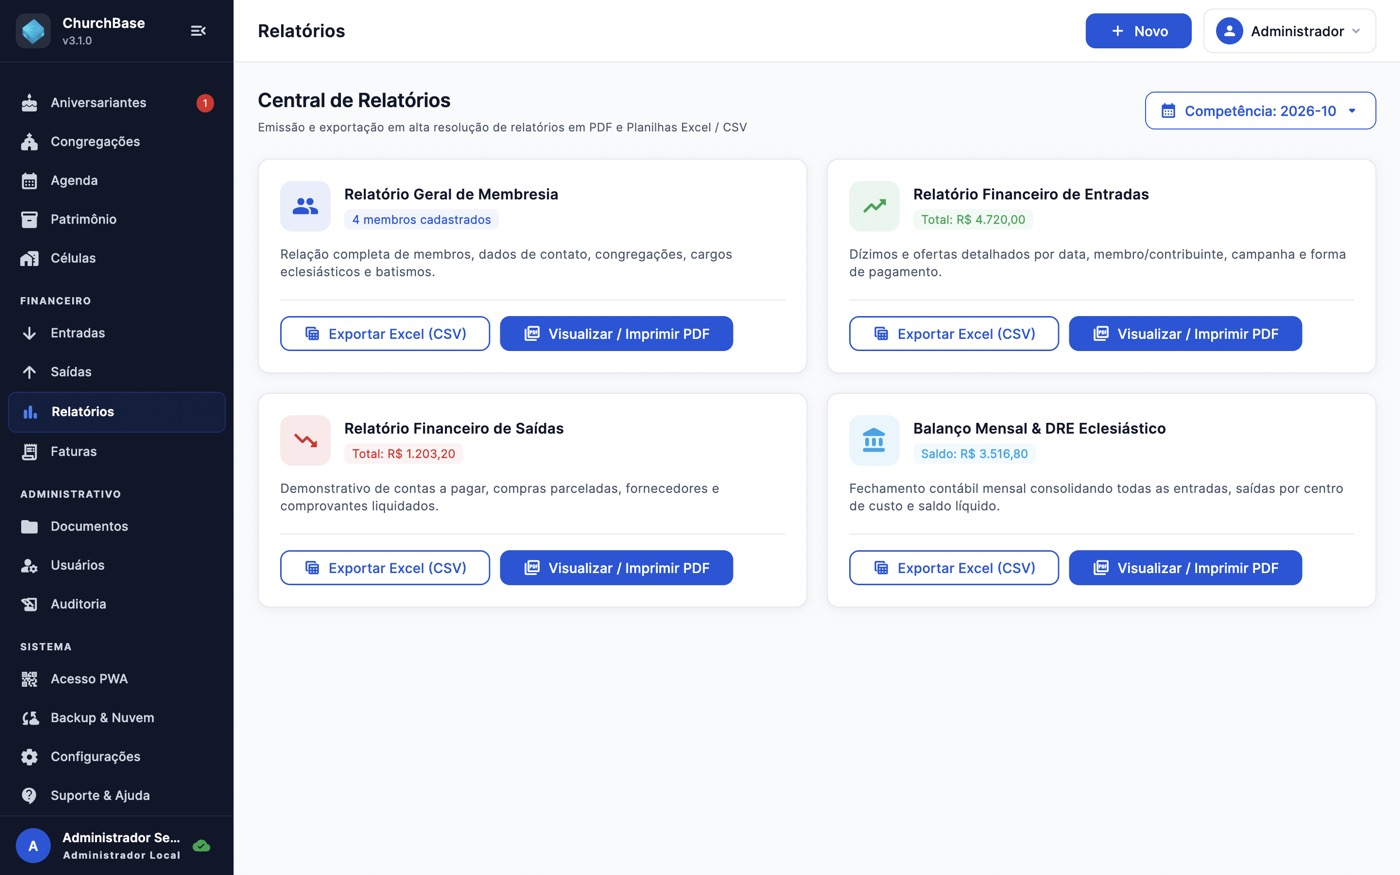This screenshot has height=875, width=1400.
Task: Click the red notification badge on Aniversariantes
Action: click(205, 103)
